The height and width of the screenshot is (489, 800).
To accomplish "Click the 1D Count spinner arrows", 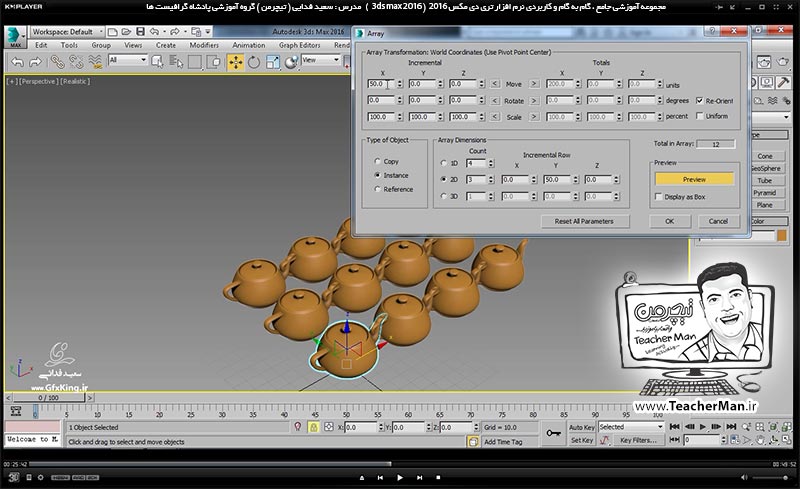I will 491,163.
